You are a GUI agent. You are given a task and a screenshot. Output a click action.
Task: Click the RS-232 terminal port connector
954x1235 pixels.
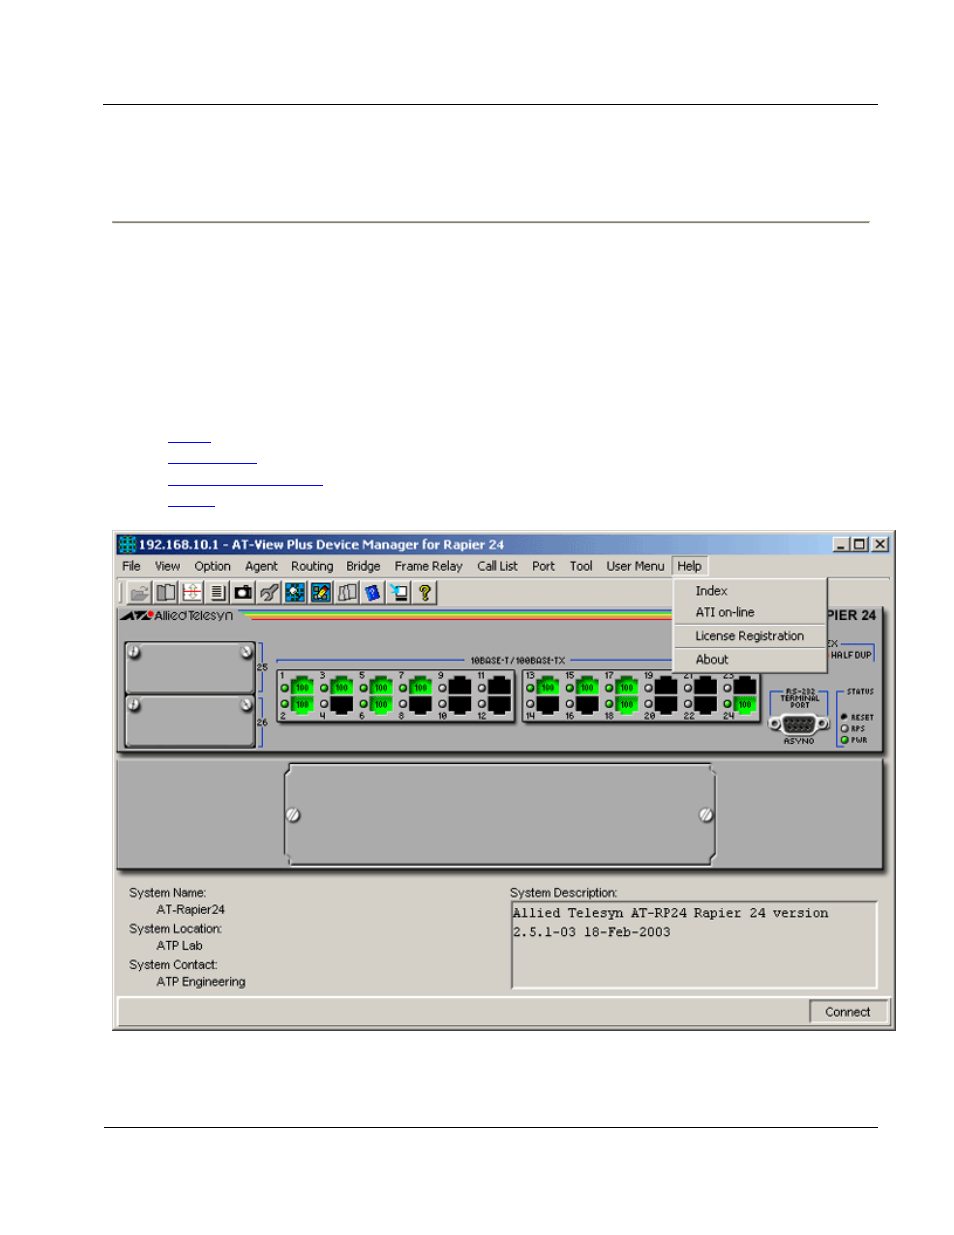[x=799, y=724]
